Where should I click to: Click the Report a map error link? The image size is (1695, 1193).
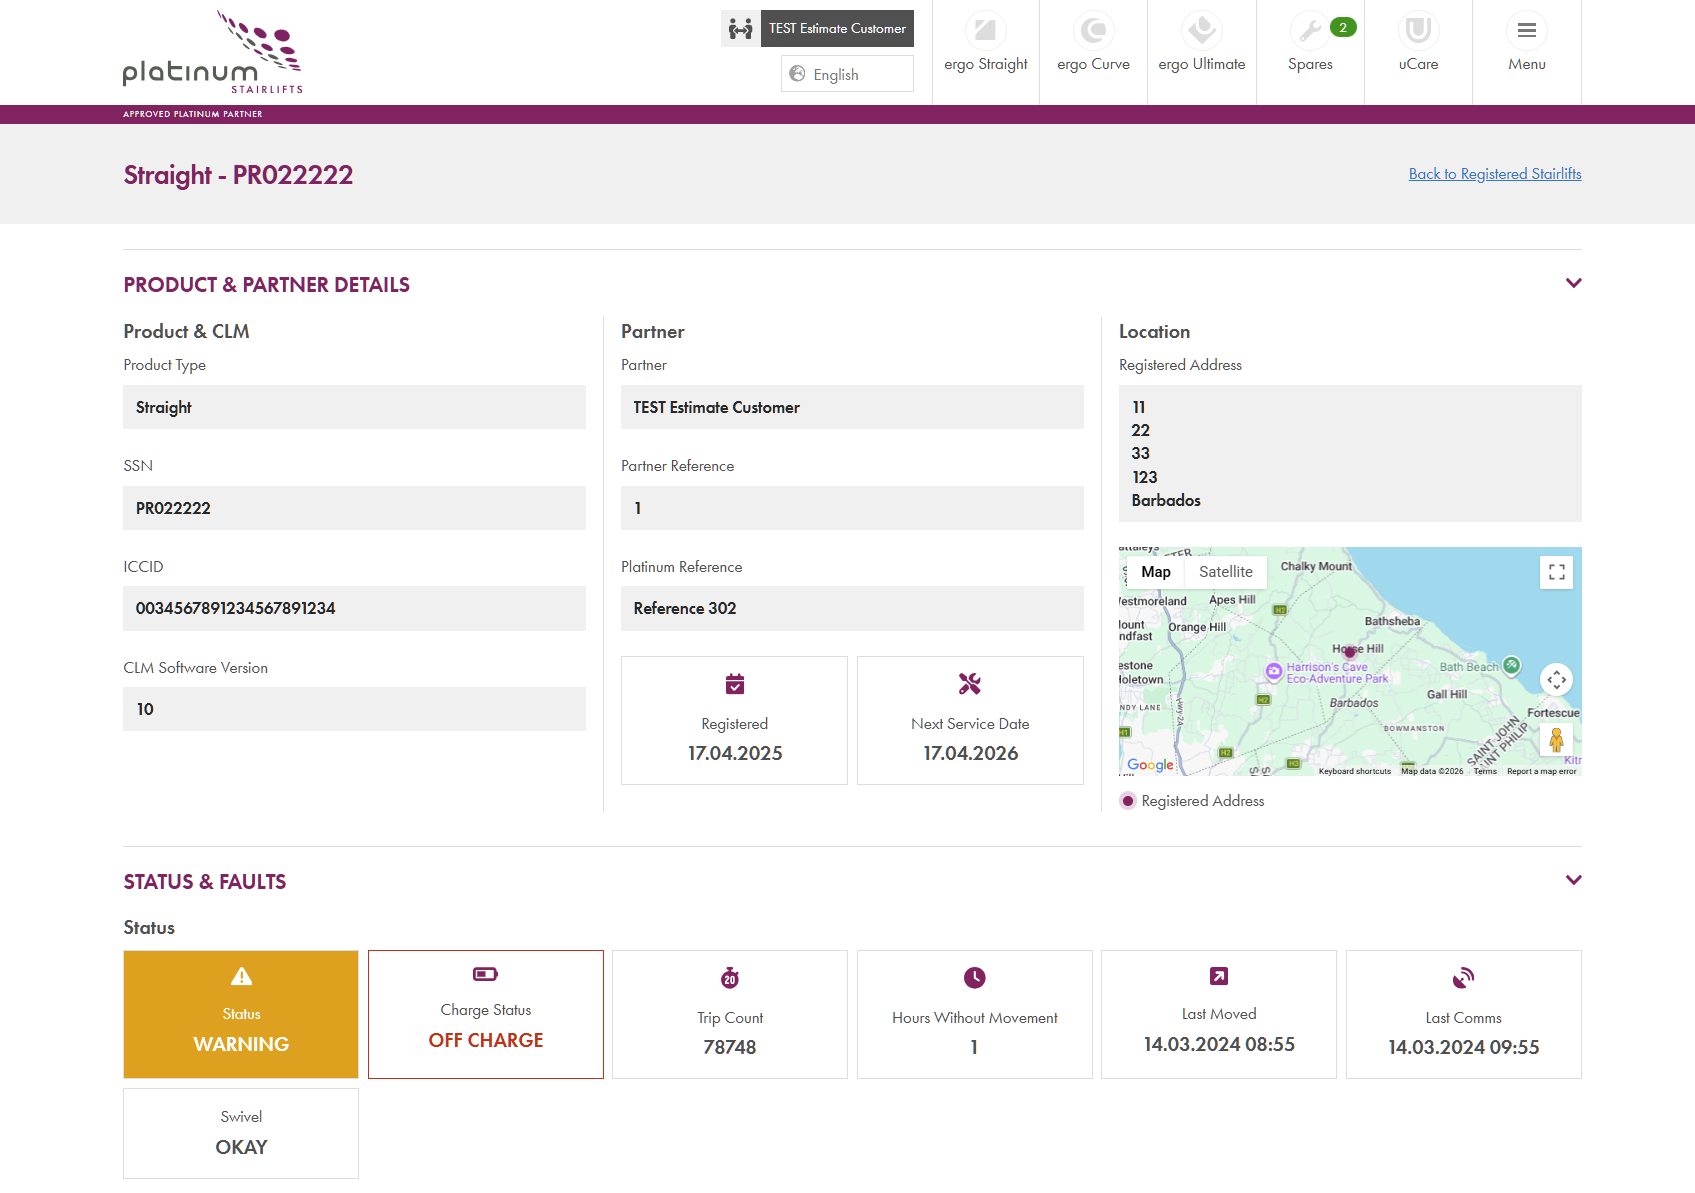[1541, 771]
